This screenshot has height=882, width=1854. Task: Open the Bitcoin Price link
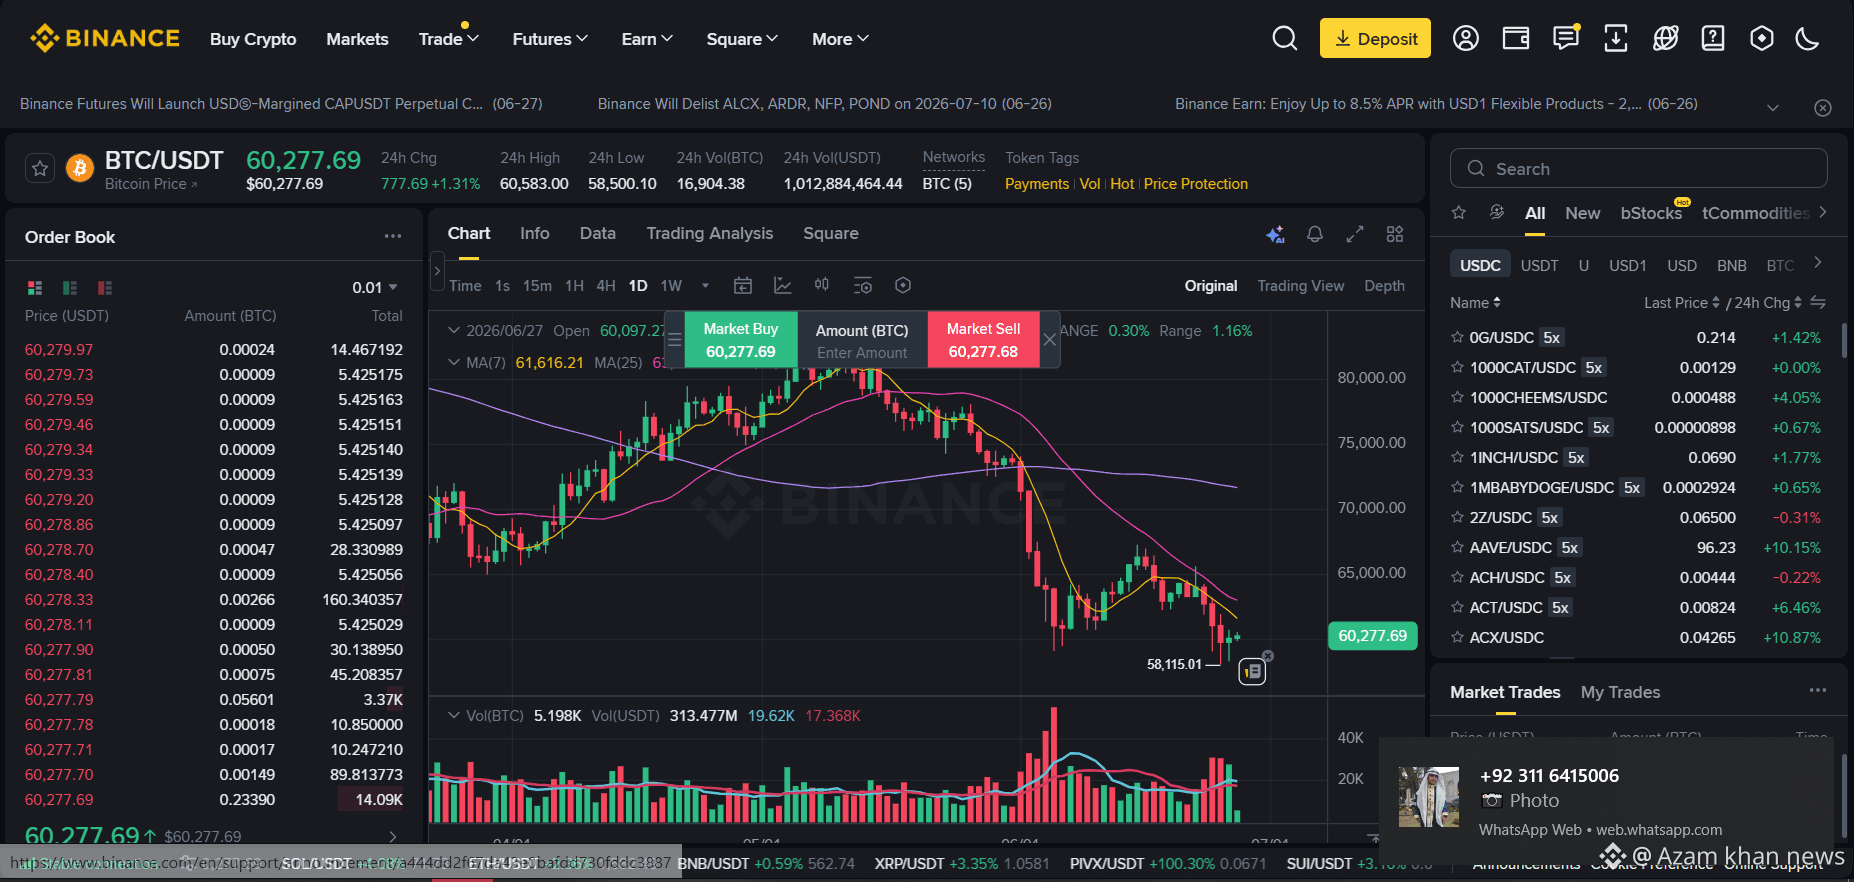click(x=151, y=184)
